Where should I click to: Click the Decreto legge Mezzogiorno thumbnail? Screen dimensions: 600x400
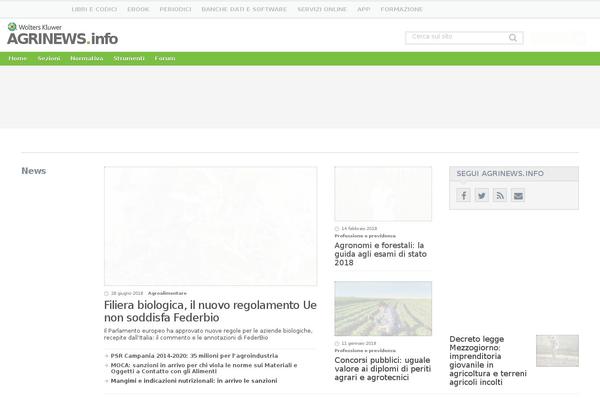557,351
